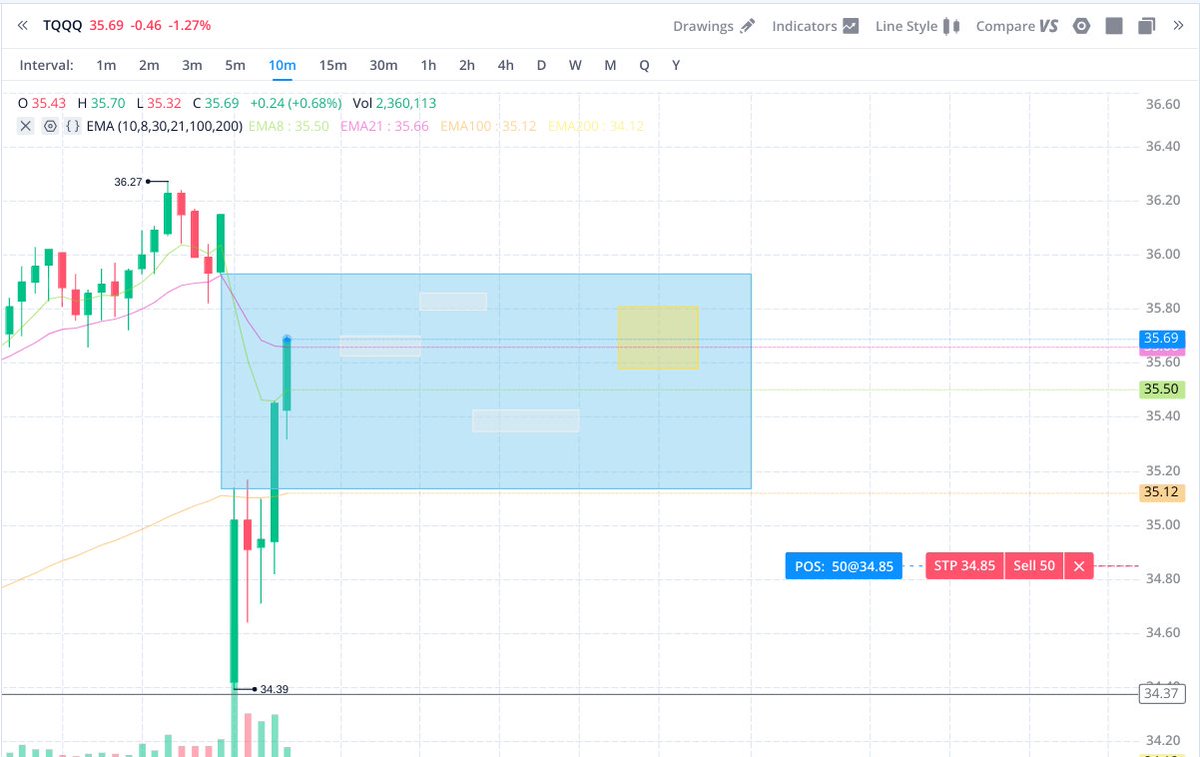The width and height of the screenshot is (1200, 757).
Task: Select the 1m interval
Action: [106, 65]
